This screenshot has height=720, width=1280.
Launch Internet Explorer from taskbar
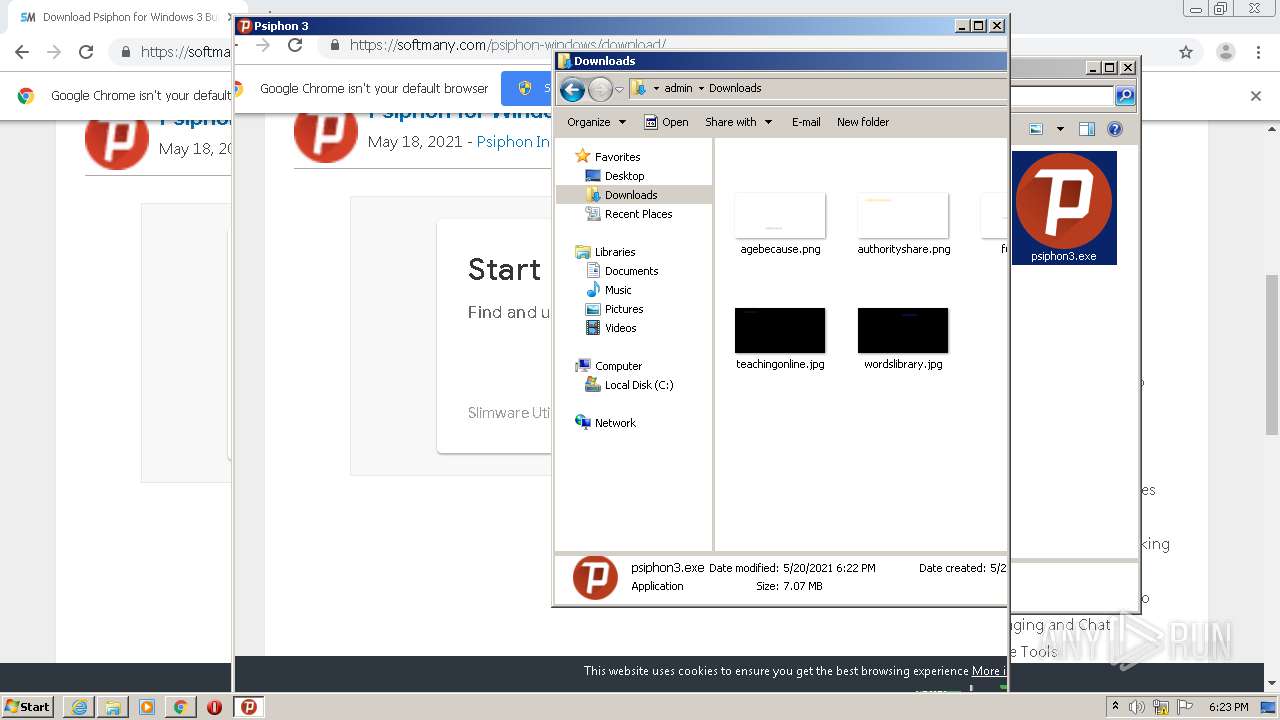pos(79,707)
